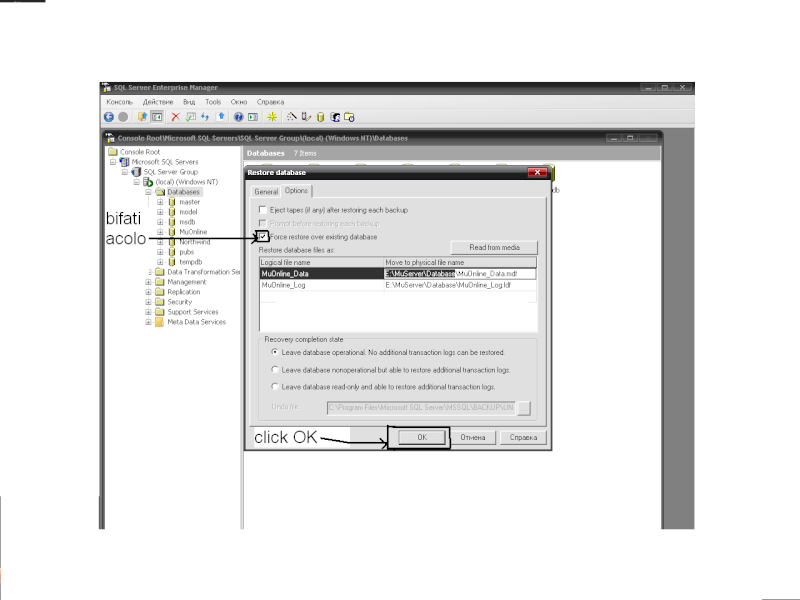Click the OK button in Restore dialog
The height and width of the screenshot is (600, 800).
point(422,437)
